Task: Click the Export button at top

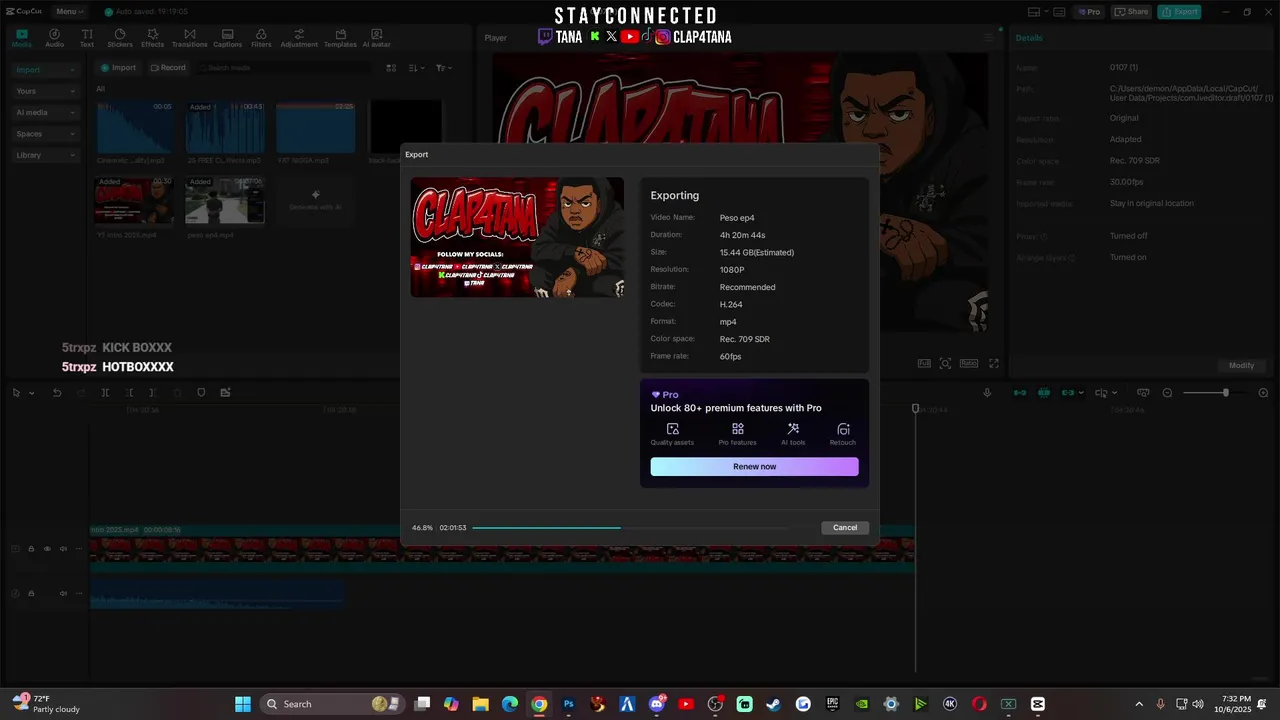Action: [x=1179, y=12]
